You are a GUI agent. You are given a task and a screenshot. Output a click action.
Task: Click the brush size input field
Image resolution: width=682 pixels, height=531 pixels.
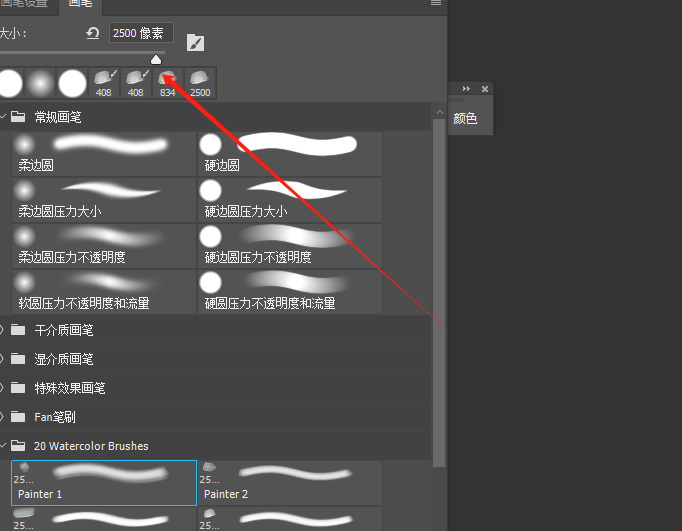[141, 33]
